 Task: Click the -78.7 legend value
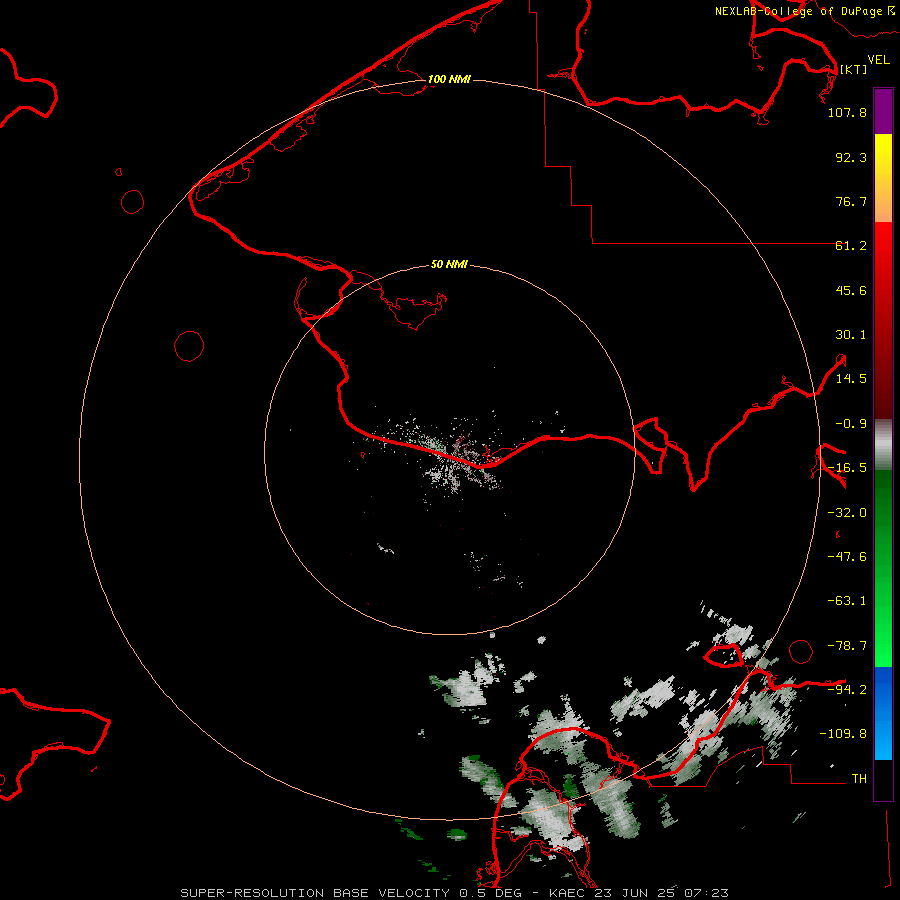(x=847, y=646)
